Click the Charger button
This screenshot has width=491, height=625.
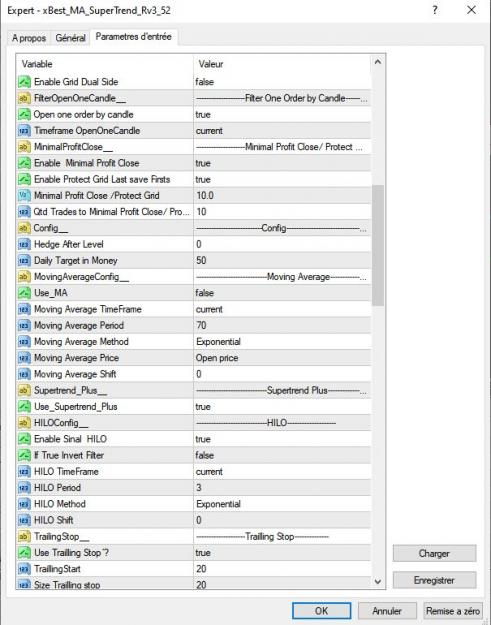point(434,553)
